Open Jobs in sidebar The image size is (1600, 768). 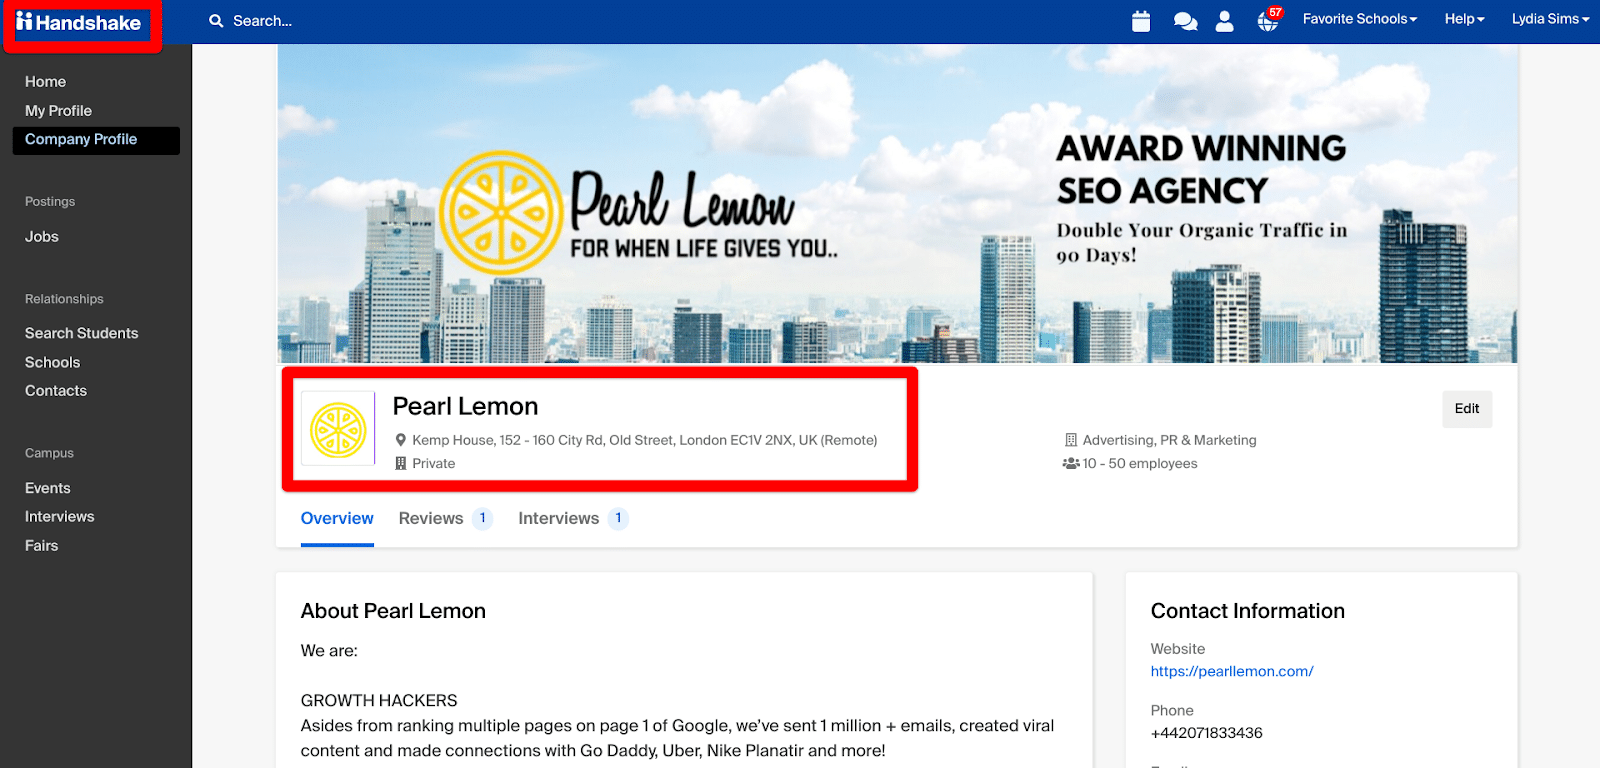pyautogui.click(x=42, y=237)
